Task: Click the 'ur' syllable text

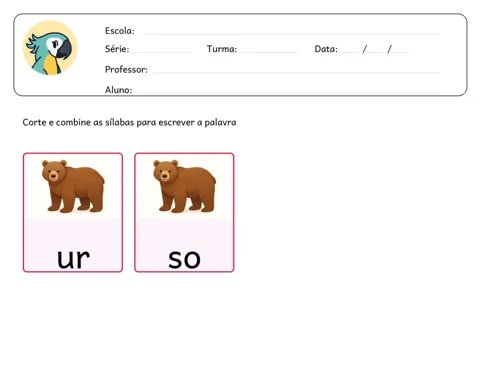Action: point(73,258)
